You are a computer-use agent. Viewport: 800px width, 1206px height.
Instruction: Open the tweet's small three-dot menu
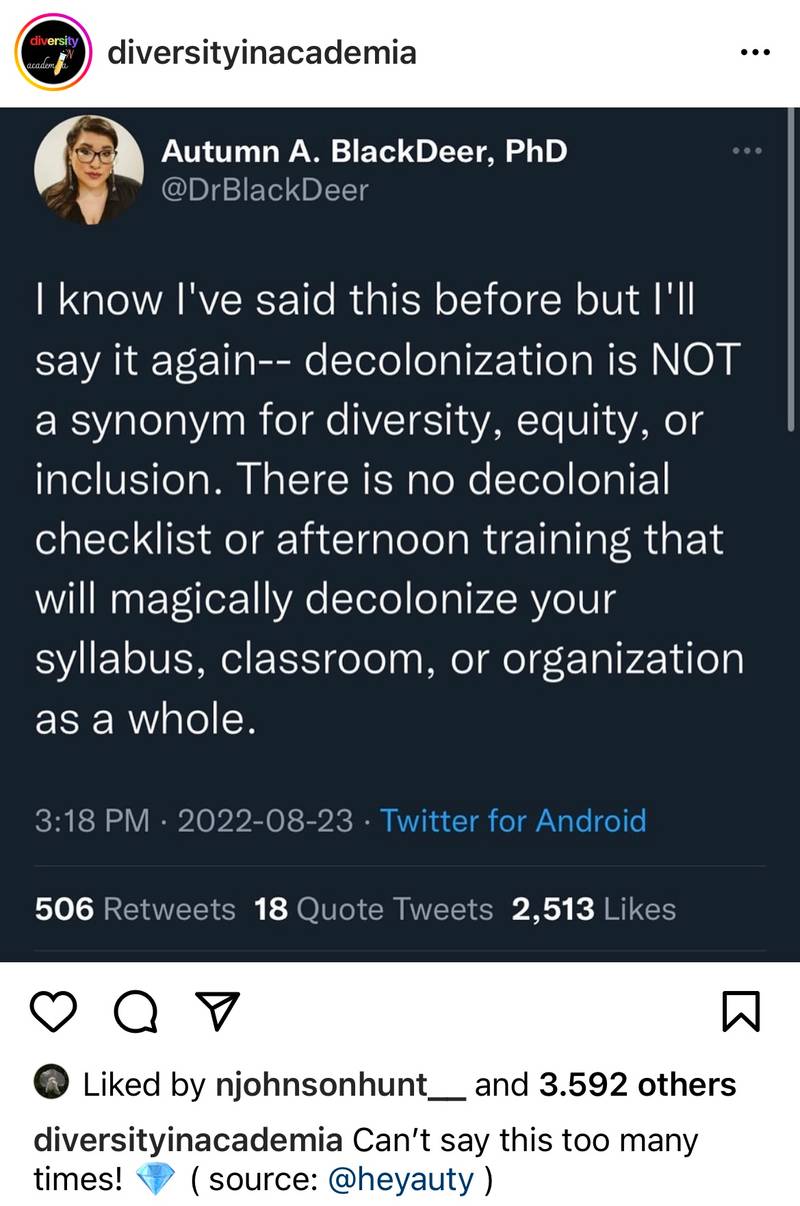click(x=747, y=152)
